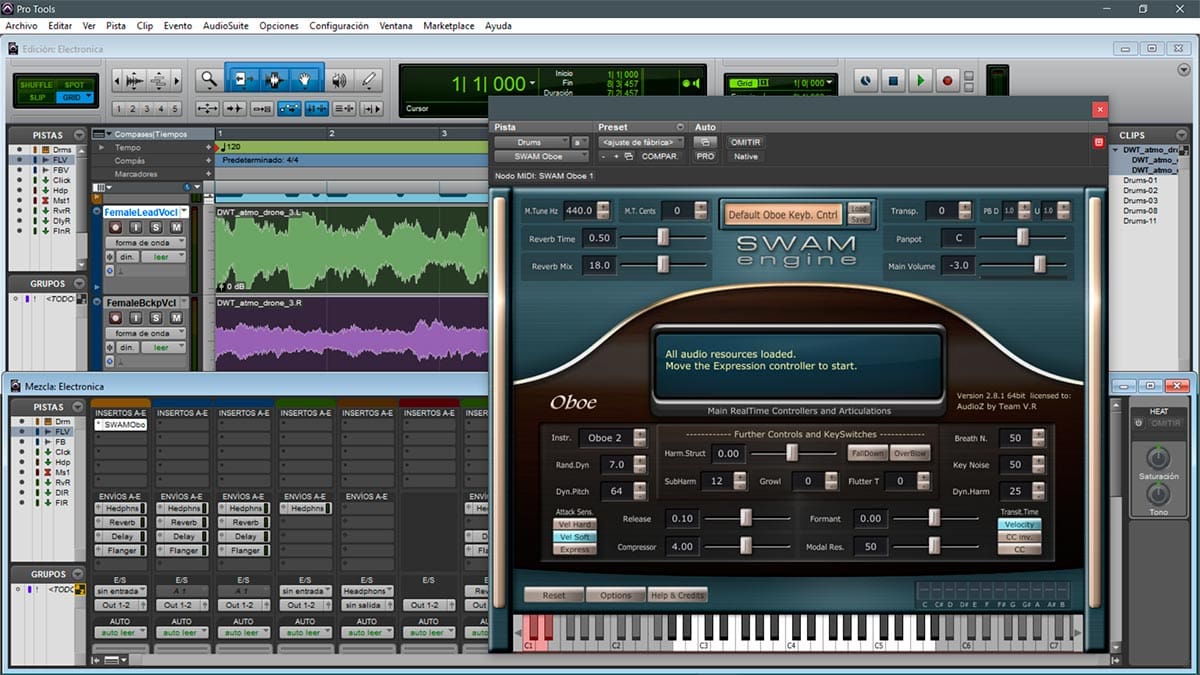The height and width of the screenshot is (675, 1200).
Task: Open the SWAM Oboe insert selector dropdown
Action: pyautogui.click(x=542, y=157)
